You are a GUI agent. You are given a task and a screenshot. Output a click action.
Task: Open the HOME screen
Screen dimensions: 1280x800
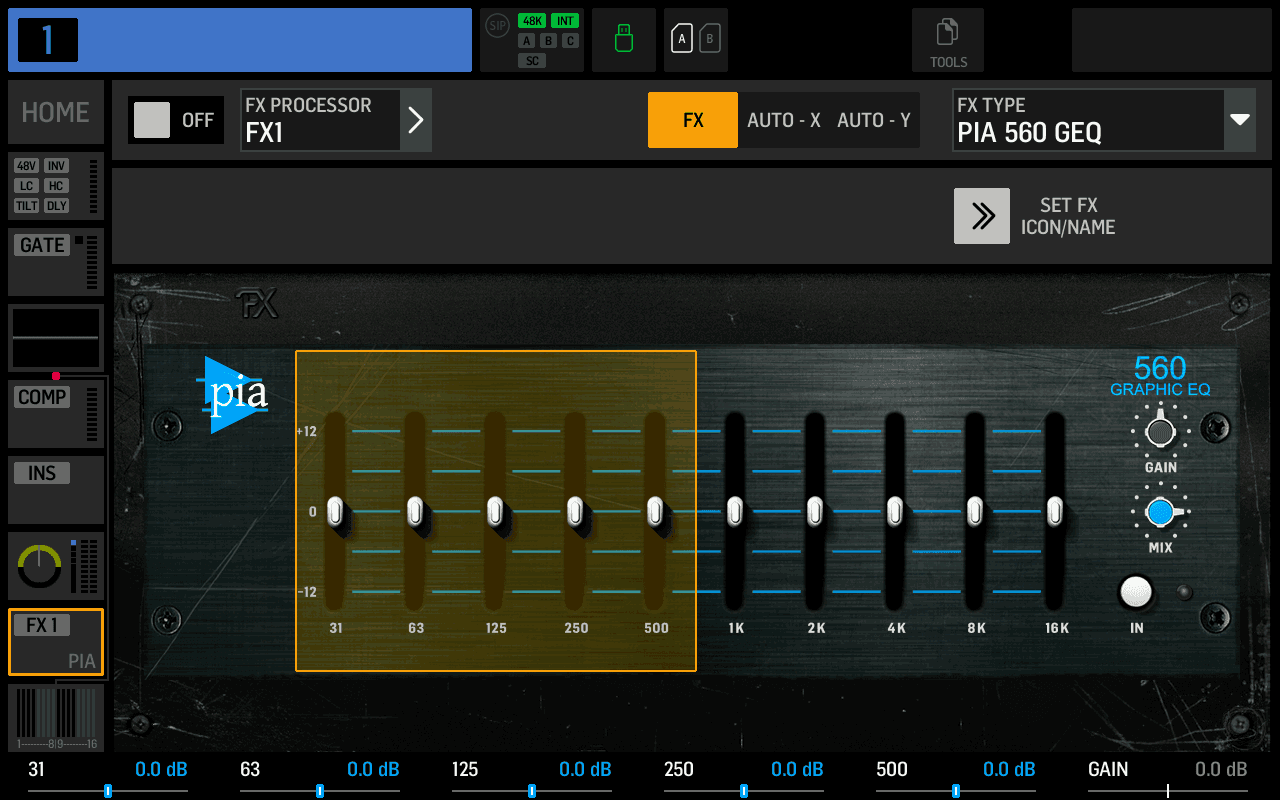click(56, 112)
